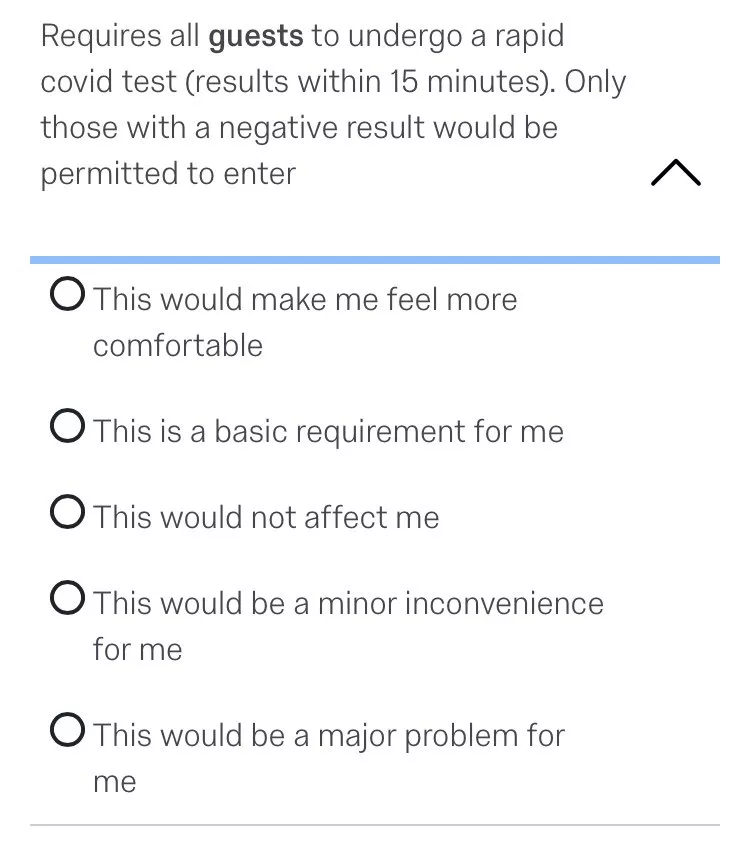Click the 'permitted to enter' line of question
Viewport: 750px width, 846px height.
[168, 174]
